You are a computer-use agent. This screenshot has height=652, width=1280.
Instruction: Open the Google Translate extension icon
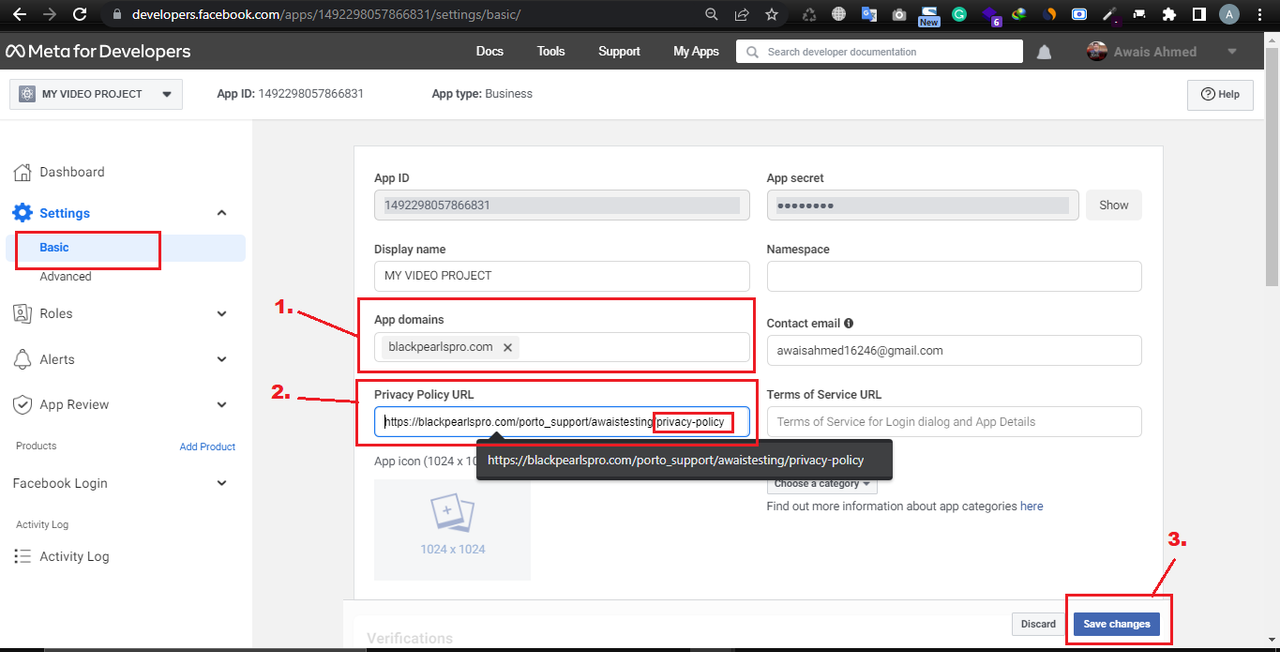[869, 14]
